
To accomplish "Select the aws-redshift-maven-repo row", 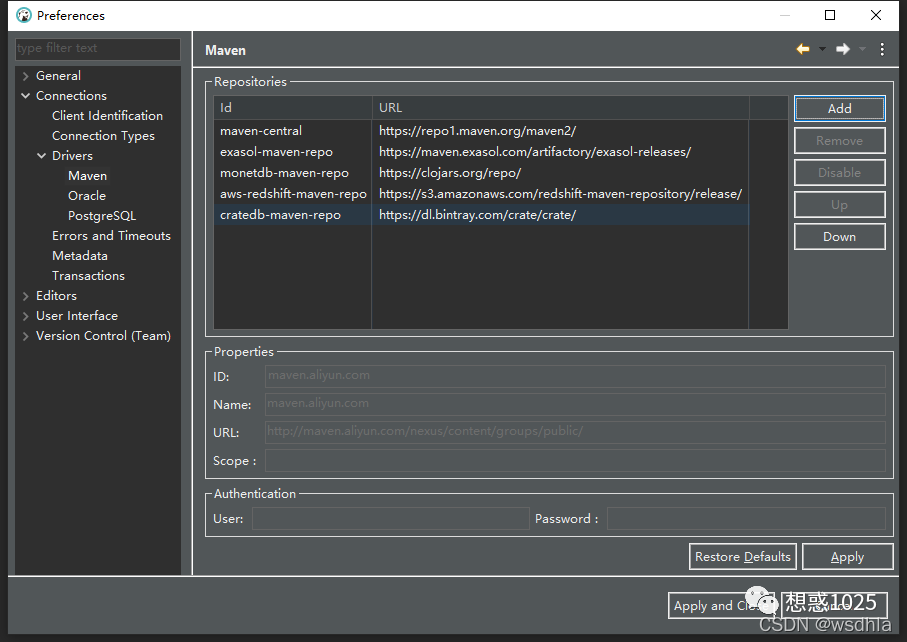I will (x=481, y=194).
